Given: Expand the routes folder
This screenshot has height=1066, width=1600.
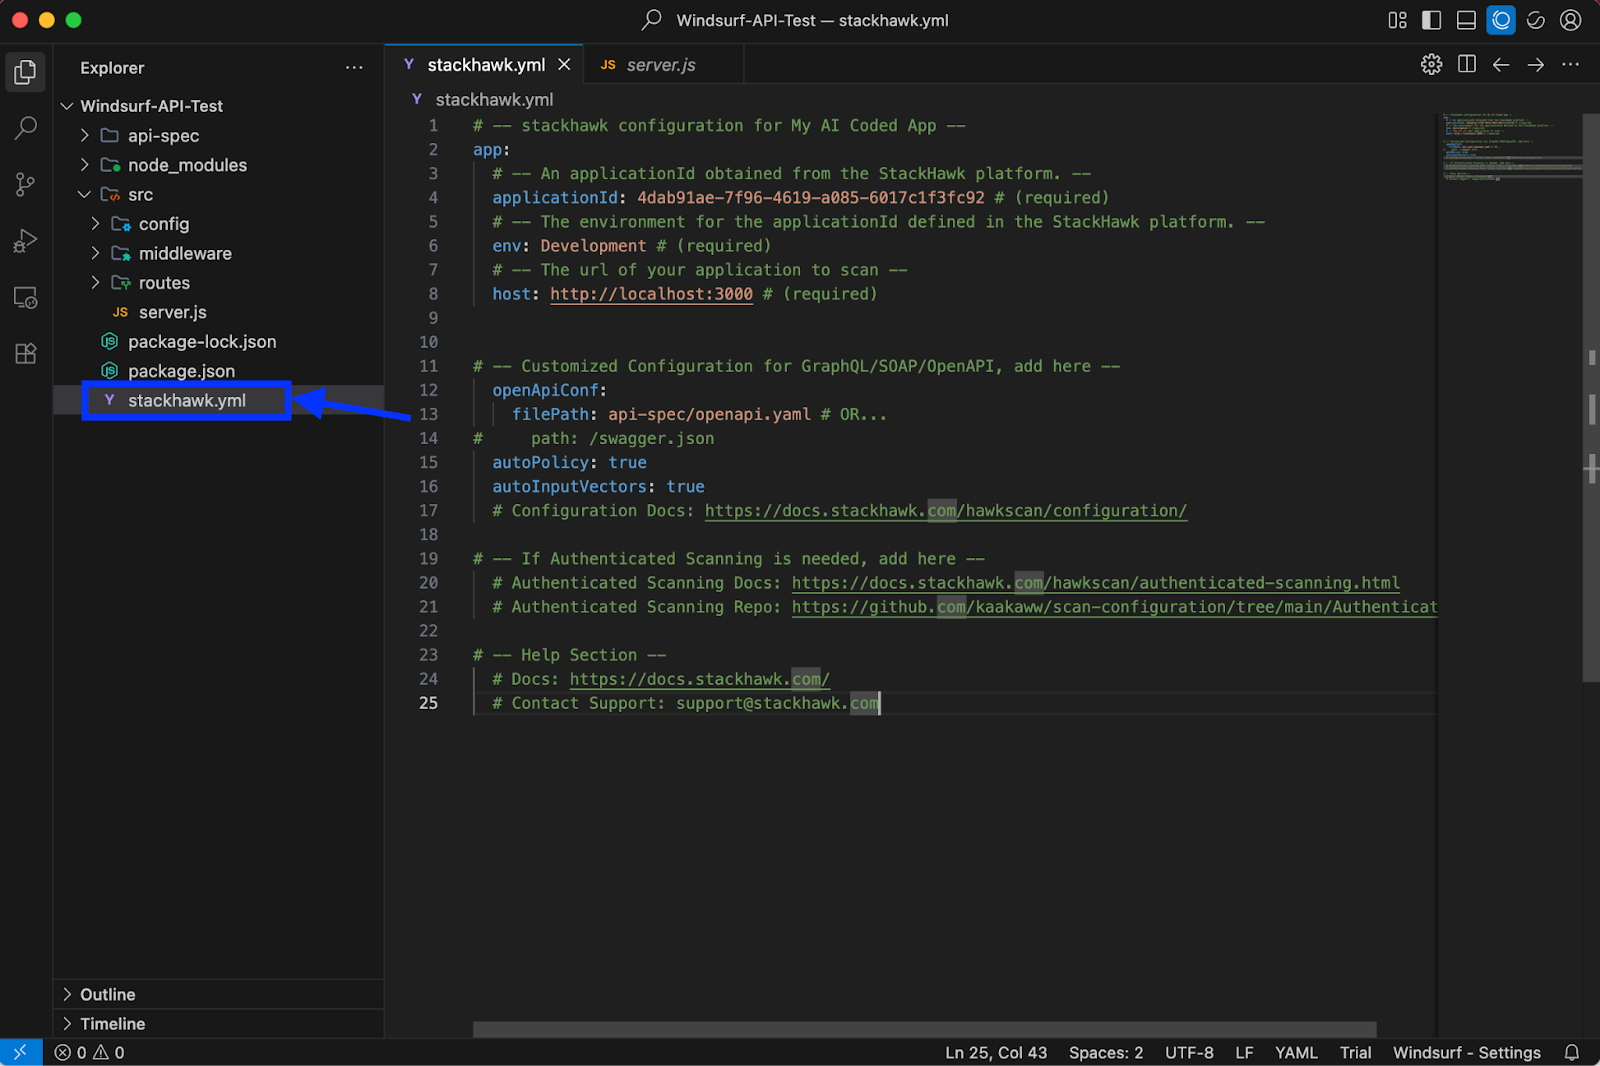Looking at the screenshot, I should (x=95, y=282).
